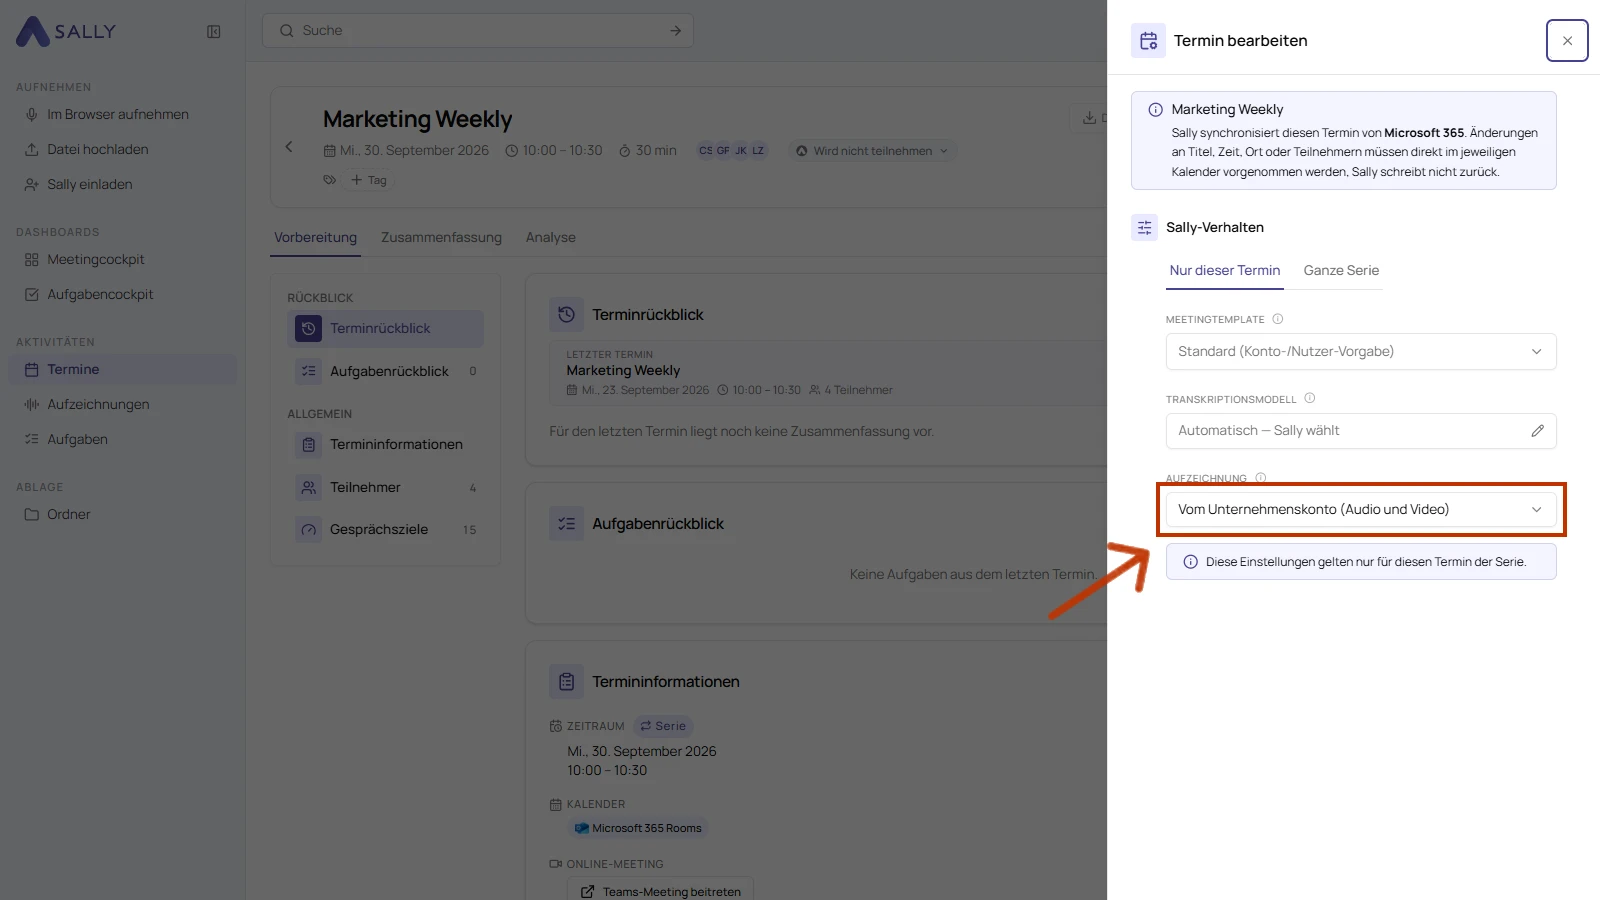
Task: Select Termininformationen in the preparation list
Action: point(385,445)
